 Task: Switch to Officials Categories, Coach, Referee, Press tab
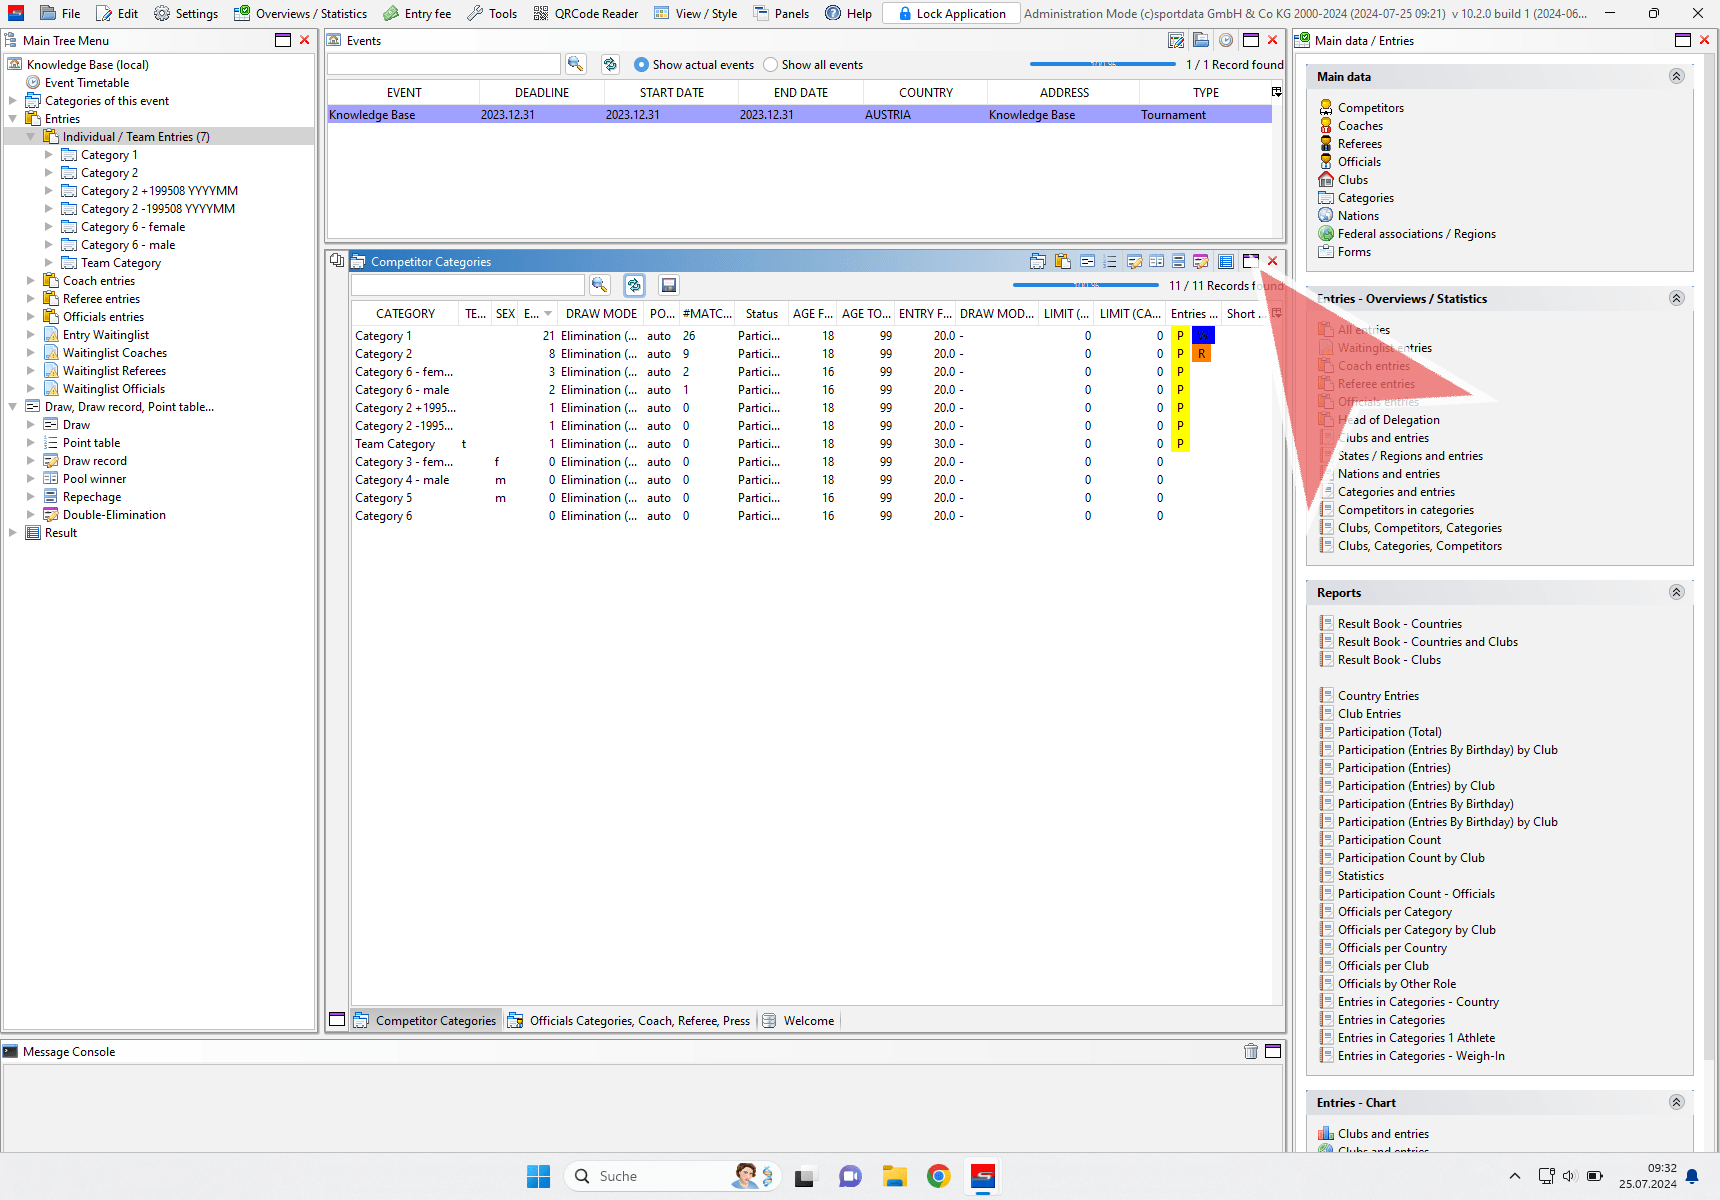point(629,1021)
